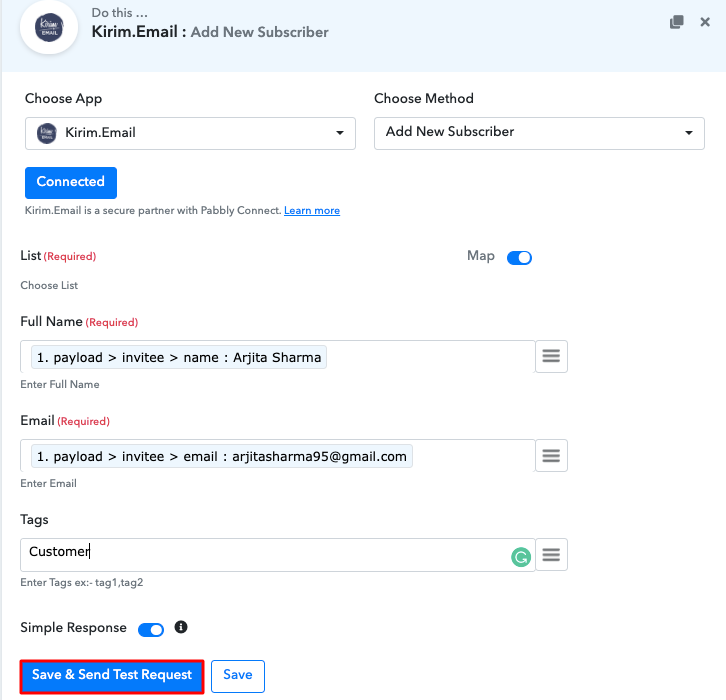Close the Kirim.Email action step
This screenshot has width=726, height=700.
705,22
